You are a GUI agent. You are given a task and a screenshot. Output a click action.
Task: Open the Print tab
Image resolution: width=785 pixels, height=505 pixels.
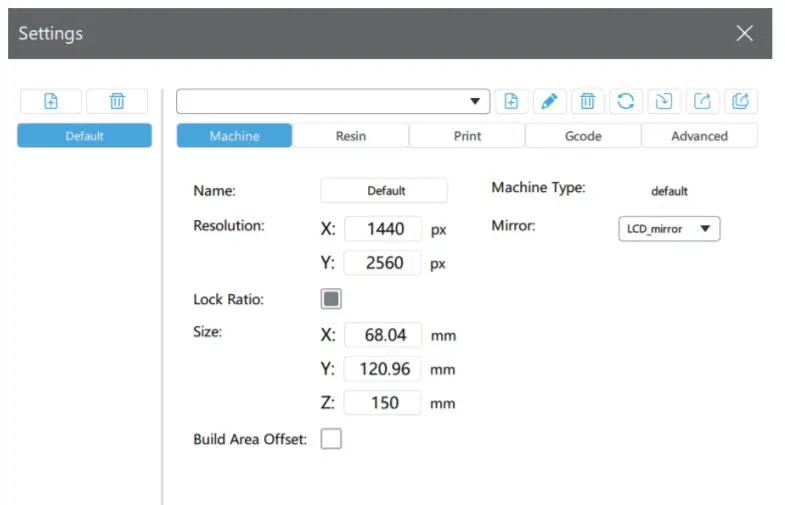(x=467, y=136)
